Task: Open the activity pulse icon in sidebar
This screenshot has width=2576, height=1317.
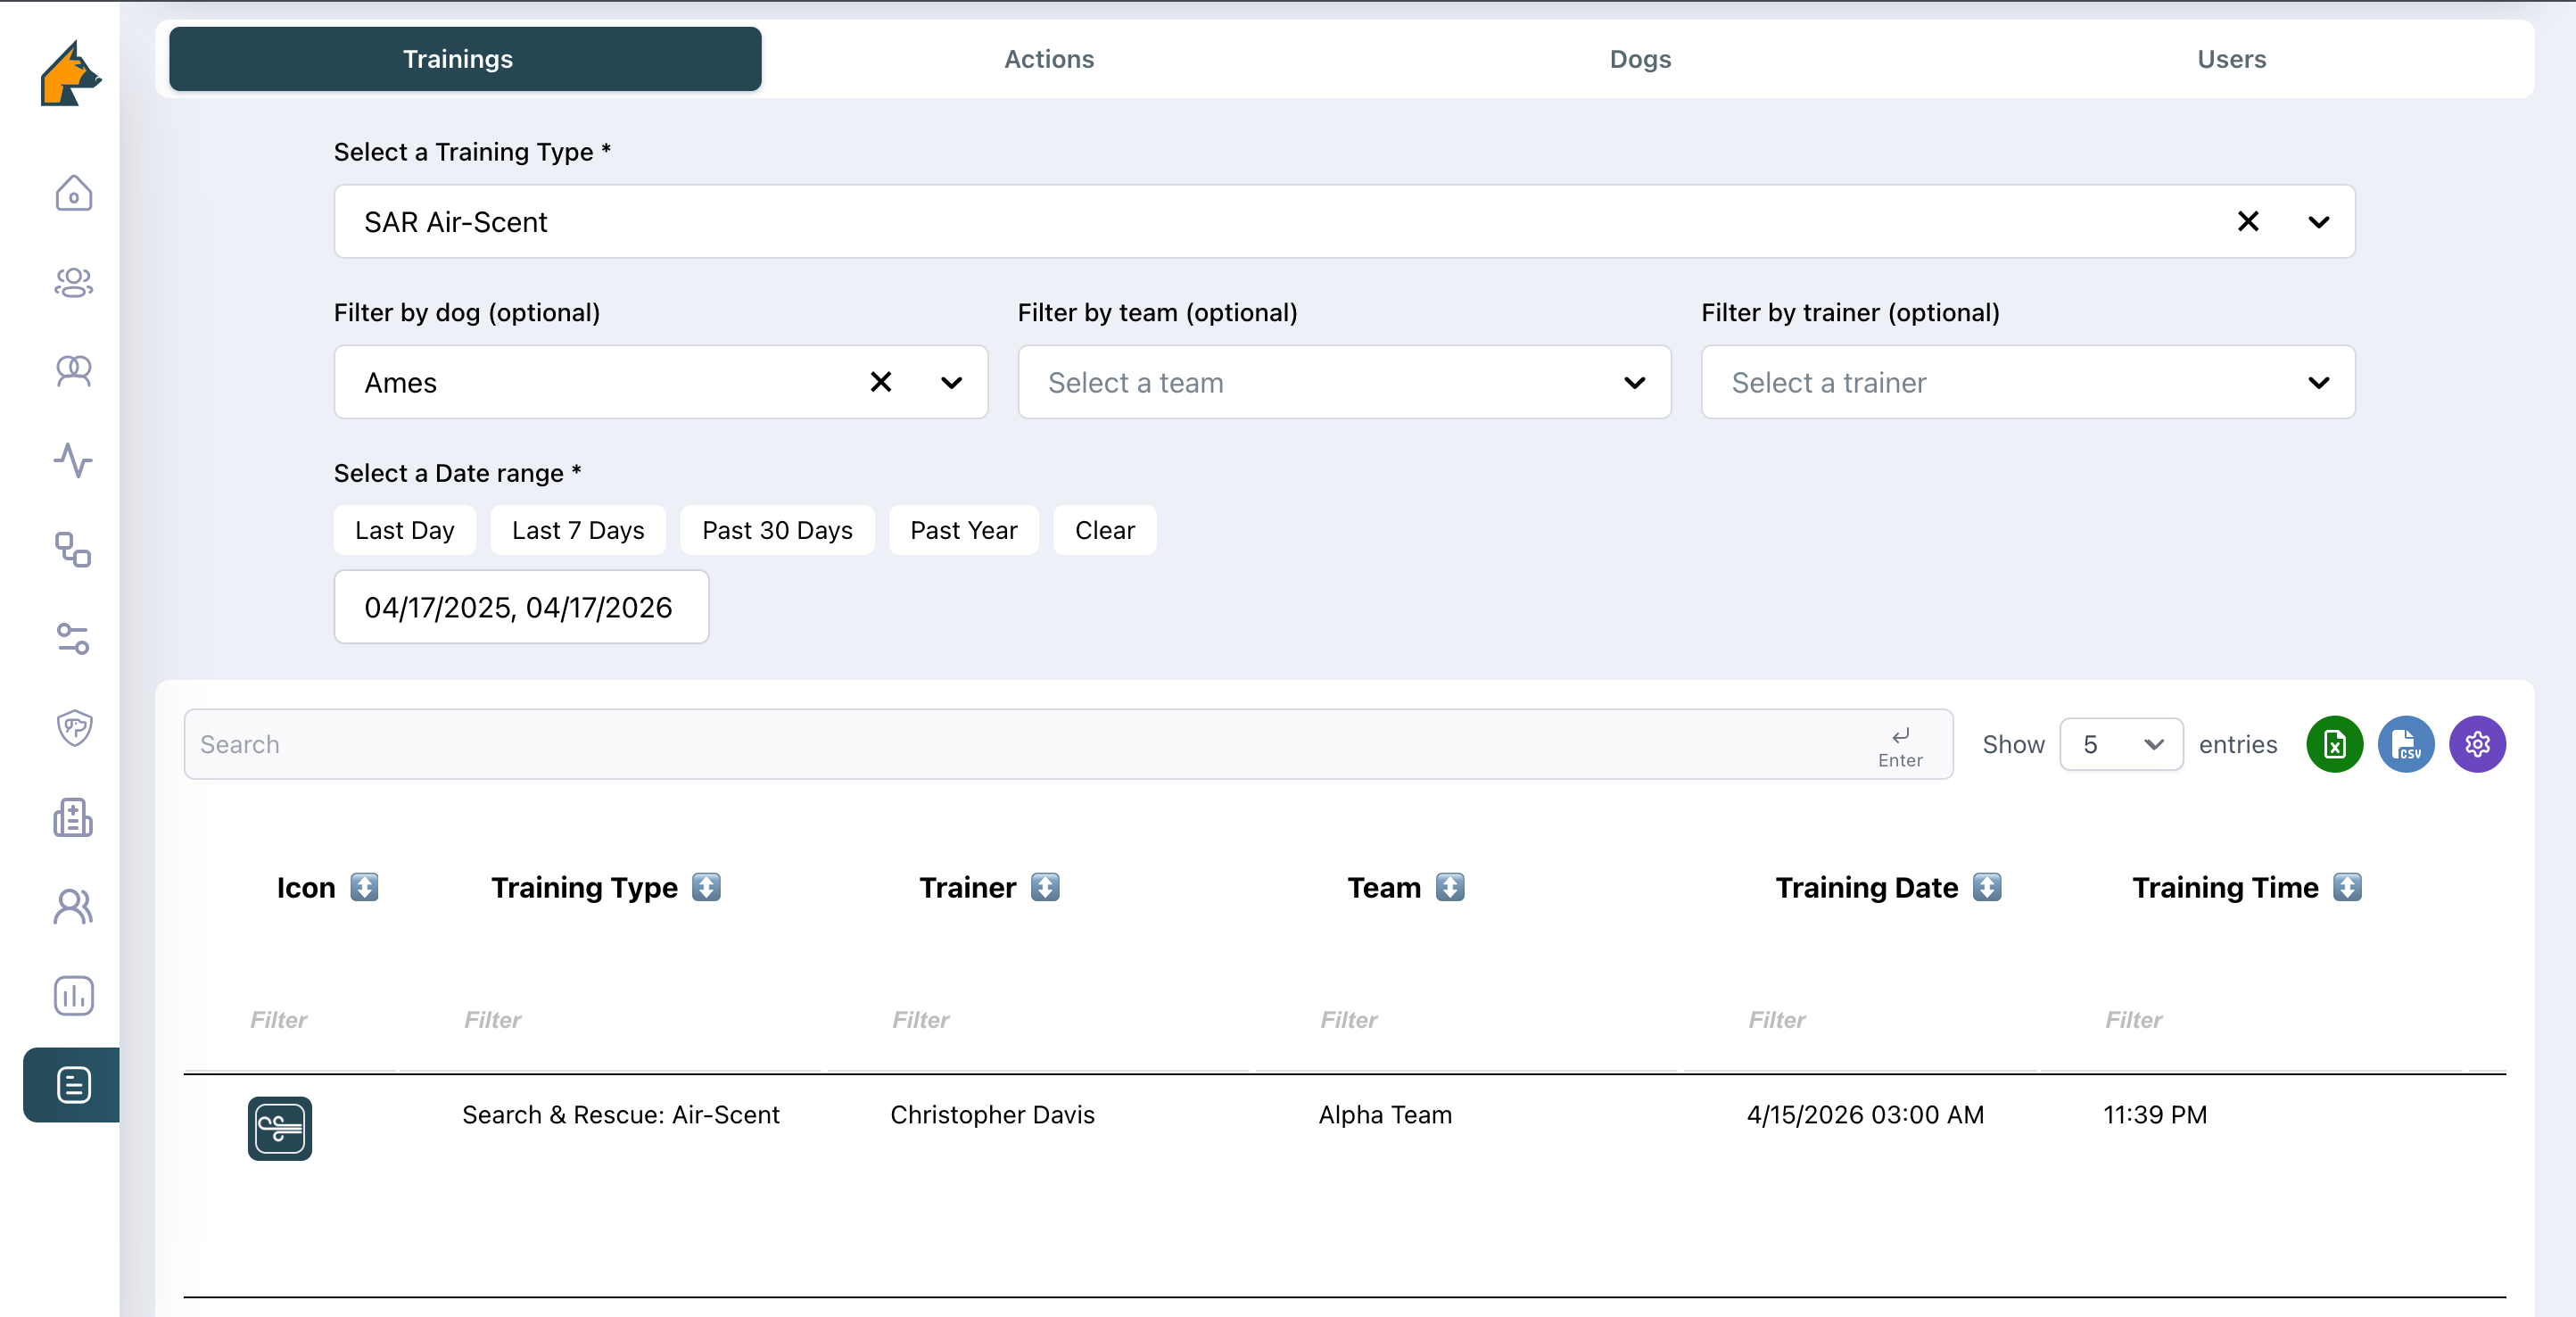Action: (x=73, y=460)
